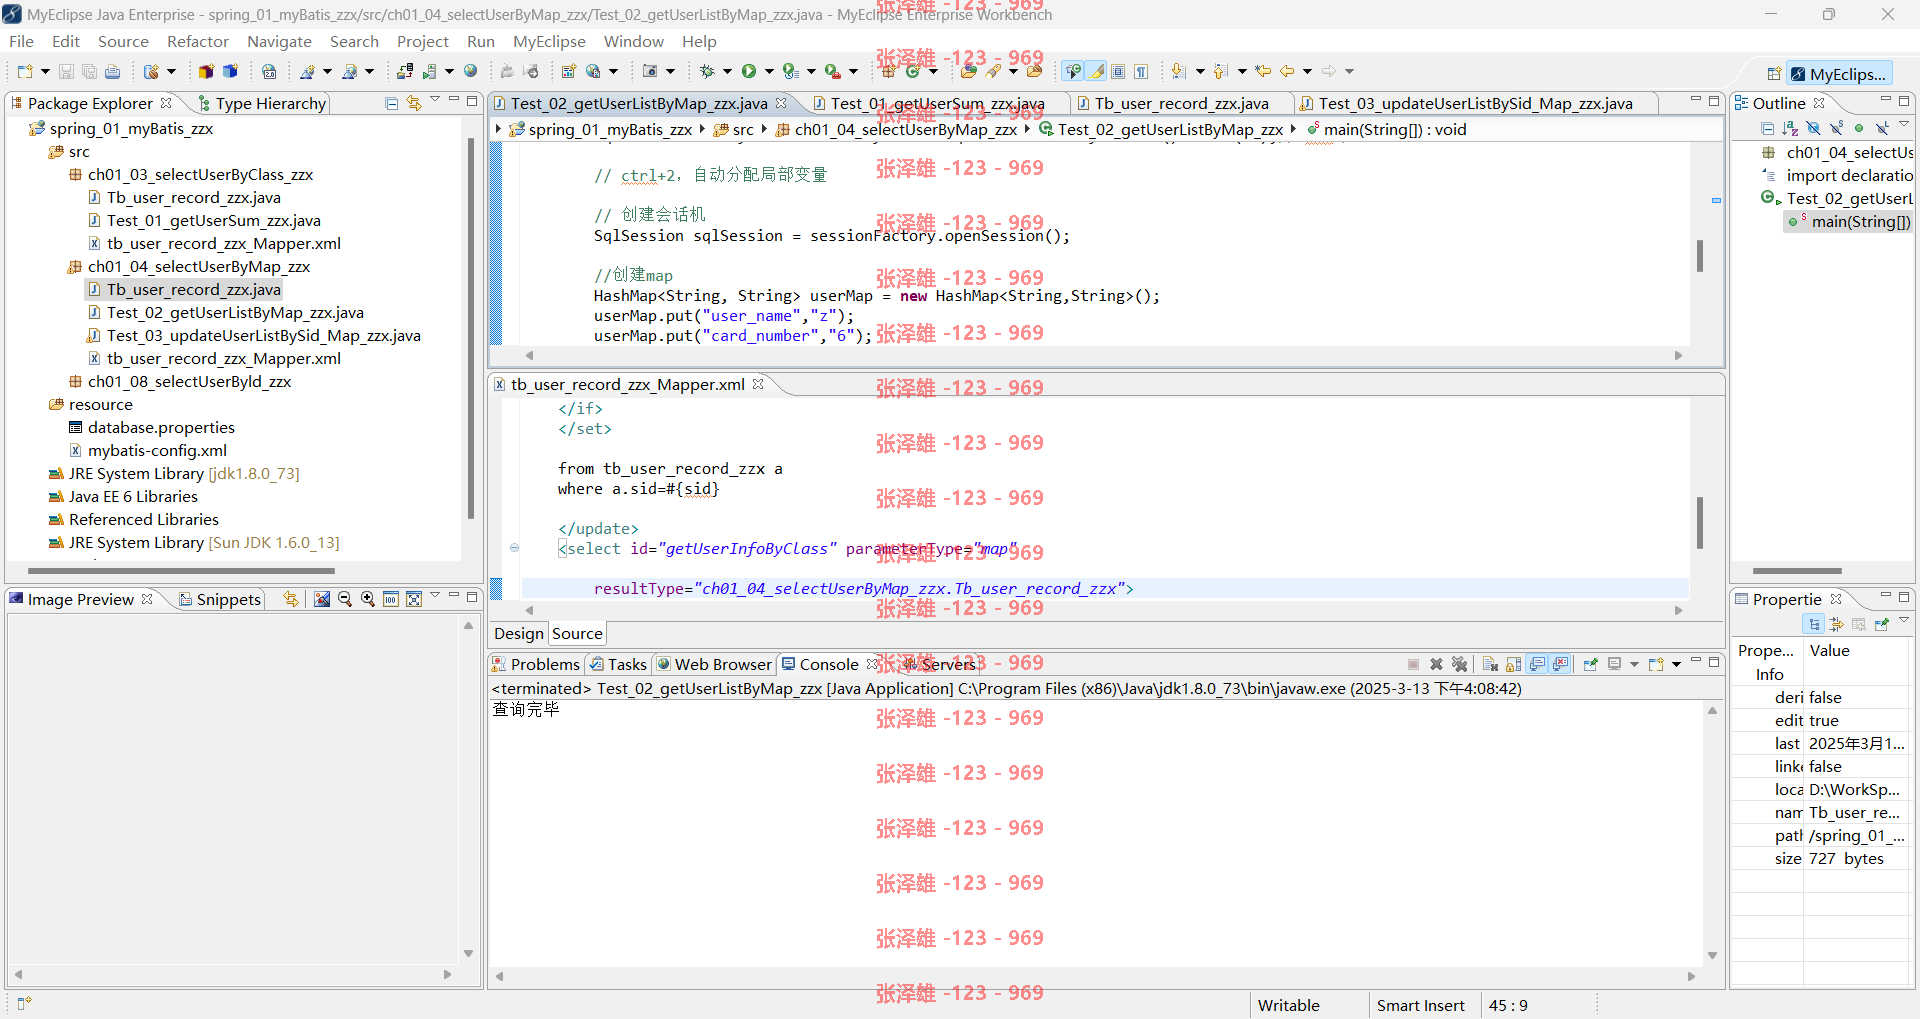Collapse main method fold in XML editor
The width and height of the screenshot is (1920, 1019).
pos(514,548)
